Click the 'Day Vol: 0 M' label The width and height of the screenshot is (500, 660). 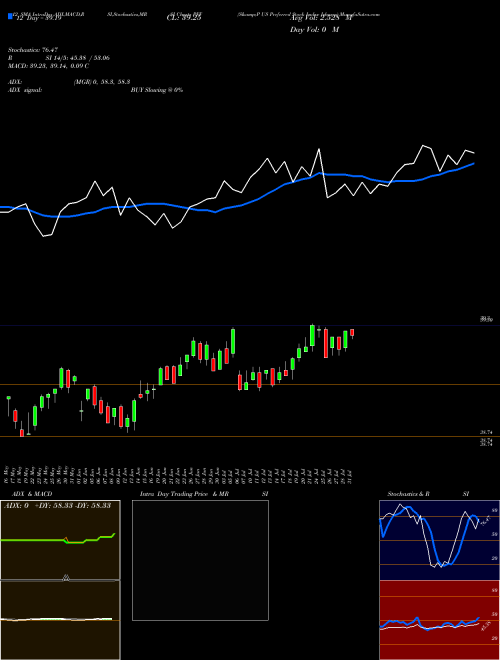[x=314, y=30]
